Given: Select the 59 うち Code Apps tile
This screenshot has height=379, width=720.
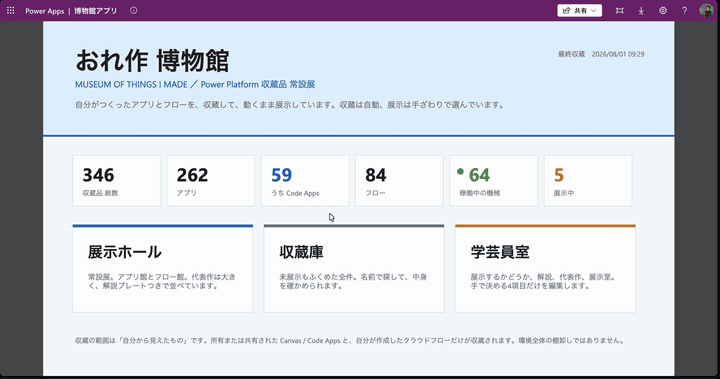Looking at the screenshot, I should pyautogui.click(x=305, y=181).
